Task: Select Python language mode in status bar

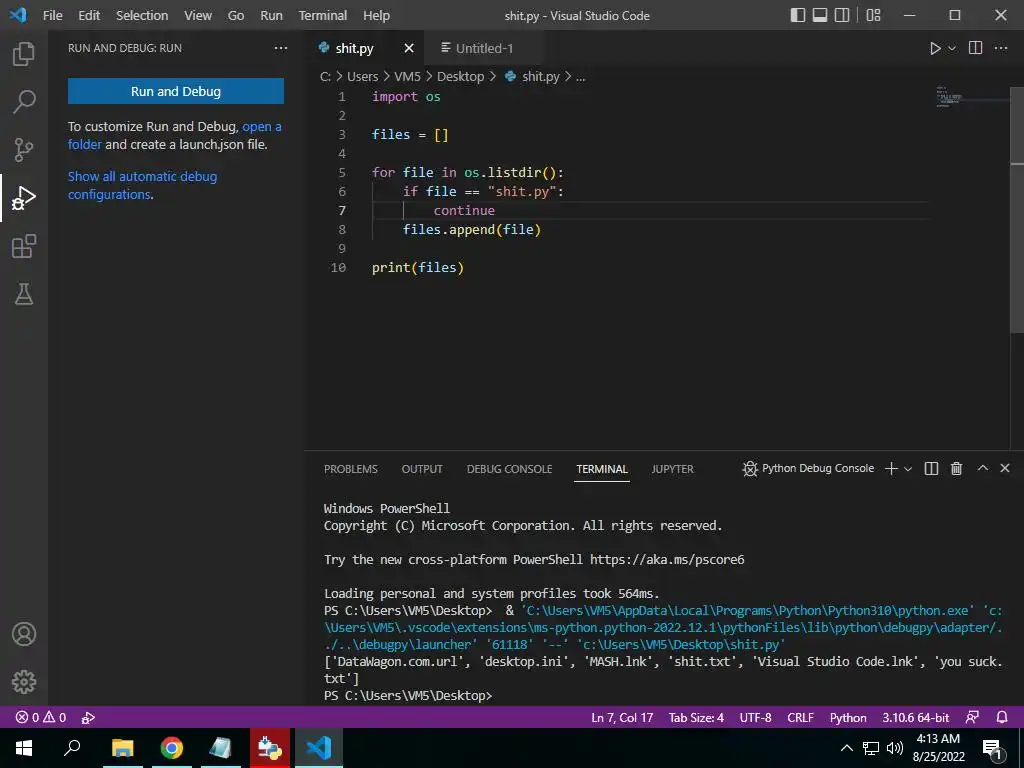Action: pyautogui.click(x=848, y=717)
